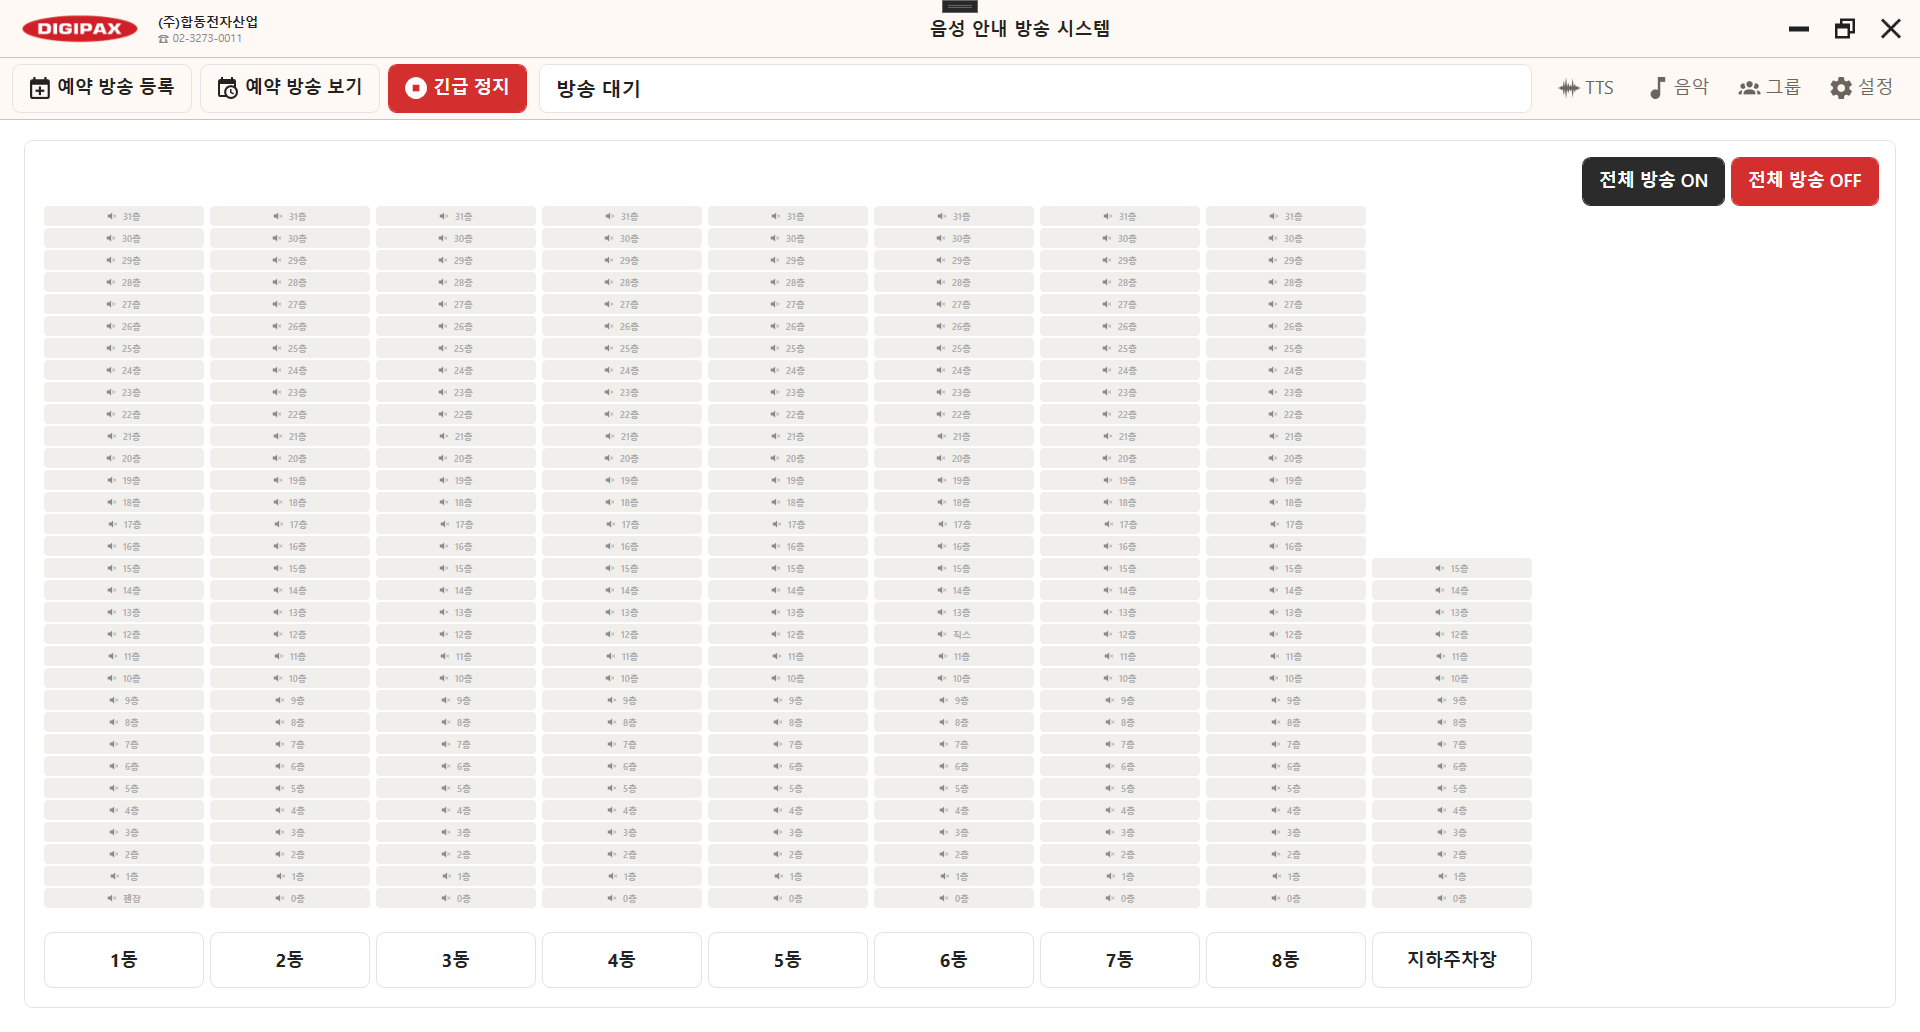Select the 6동 building button
Image resolution: width=1920 pixels, height=1032 pixels.
(x=954, y=960)
